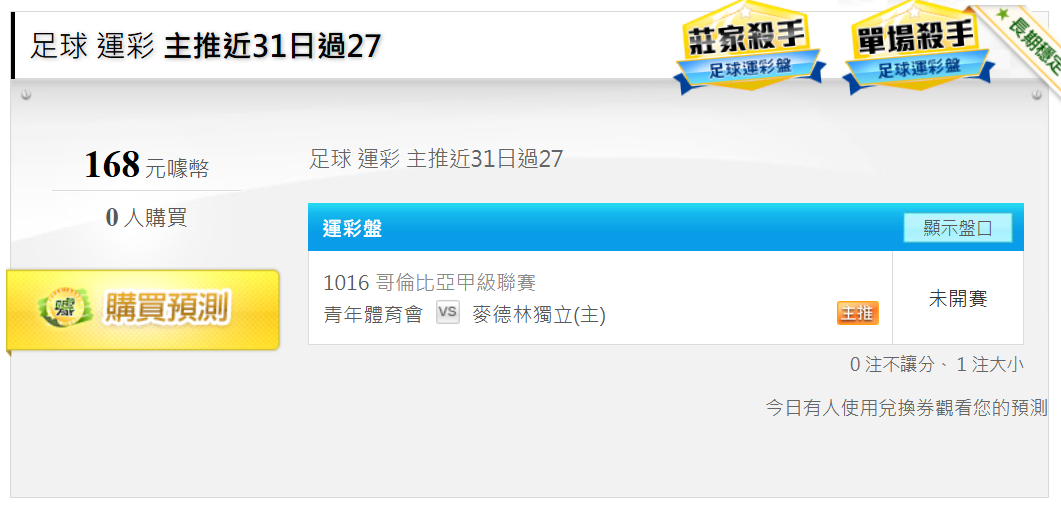
Task: Click team name 麥德林獨立(主)
Action: coord(539,314)
